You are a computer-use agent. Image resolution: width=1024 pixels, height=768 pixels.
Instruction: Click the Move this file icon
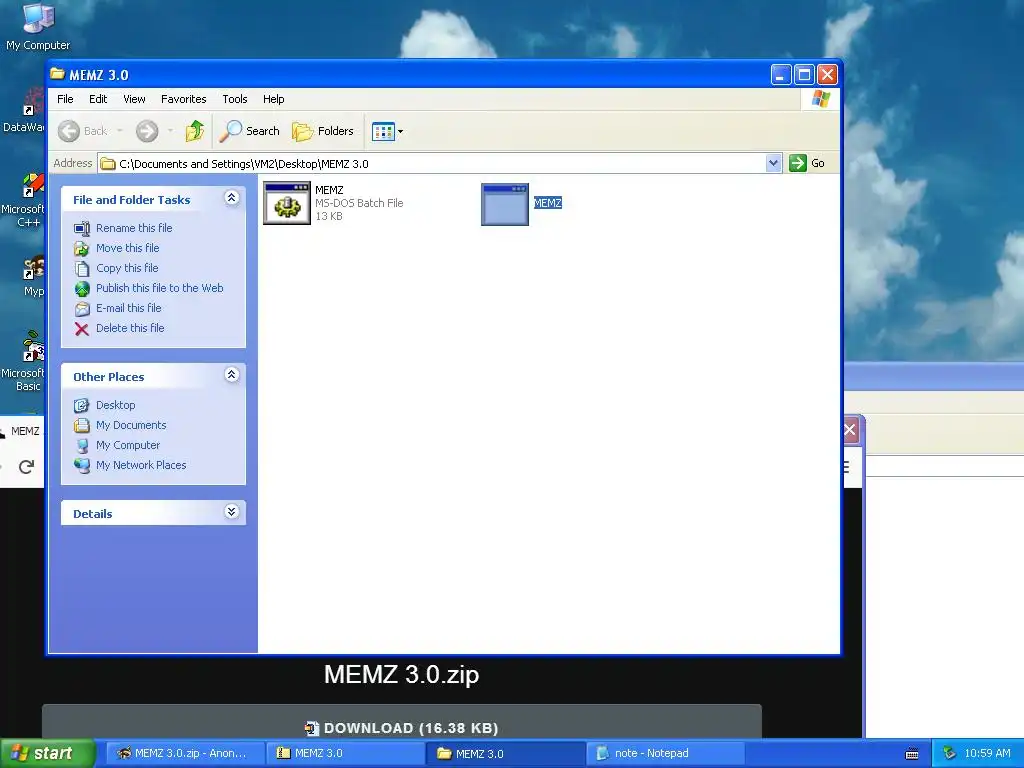pos(82,249)
